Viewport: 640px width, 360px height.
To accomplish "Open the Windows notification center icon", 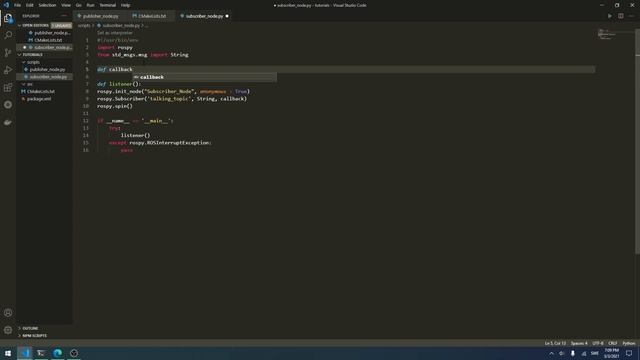I will [x=629, y=353].
